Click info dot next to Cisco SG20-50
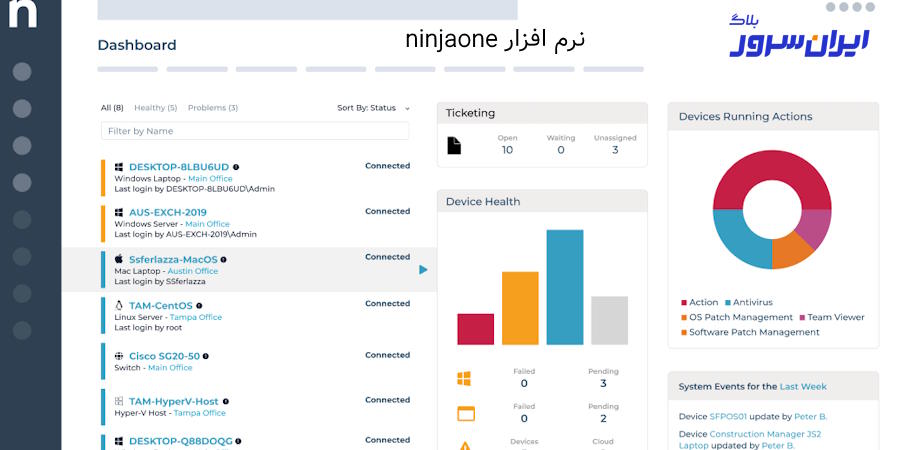900x450 pixels. (x=205, y=356)
